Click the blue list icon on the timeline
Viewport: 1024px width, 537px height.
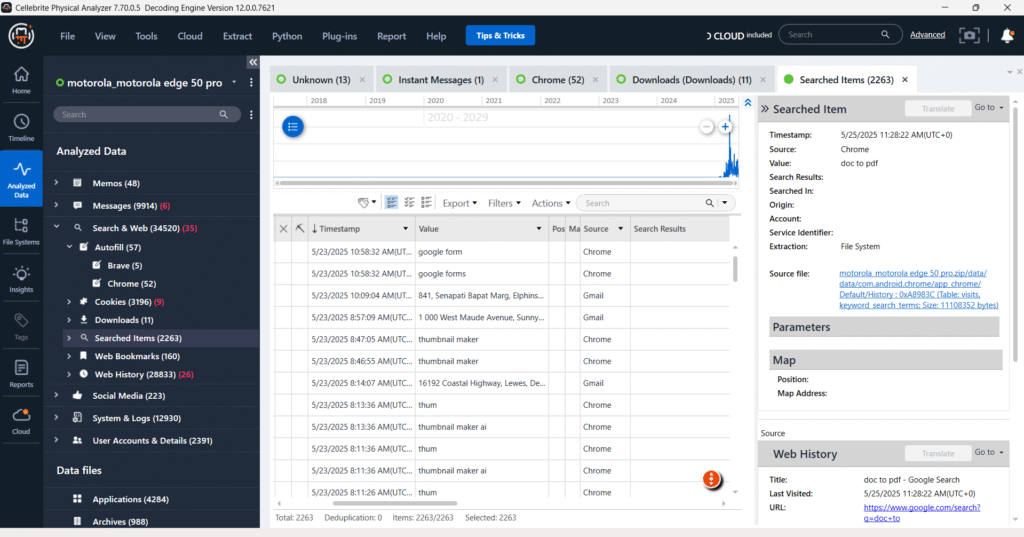tap(293, 127)
